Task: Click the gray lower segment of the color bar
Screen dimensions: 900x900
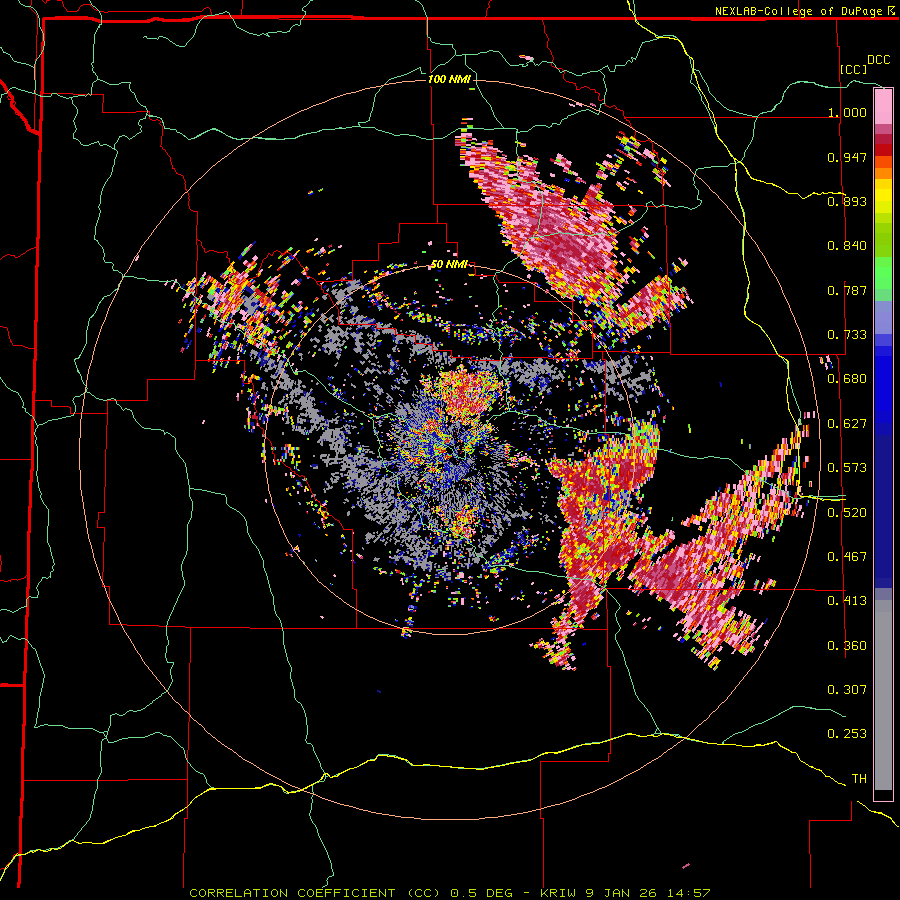Action: (883, 695)
